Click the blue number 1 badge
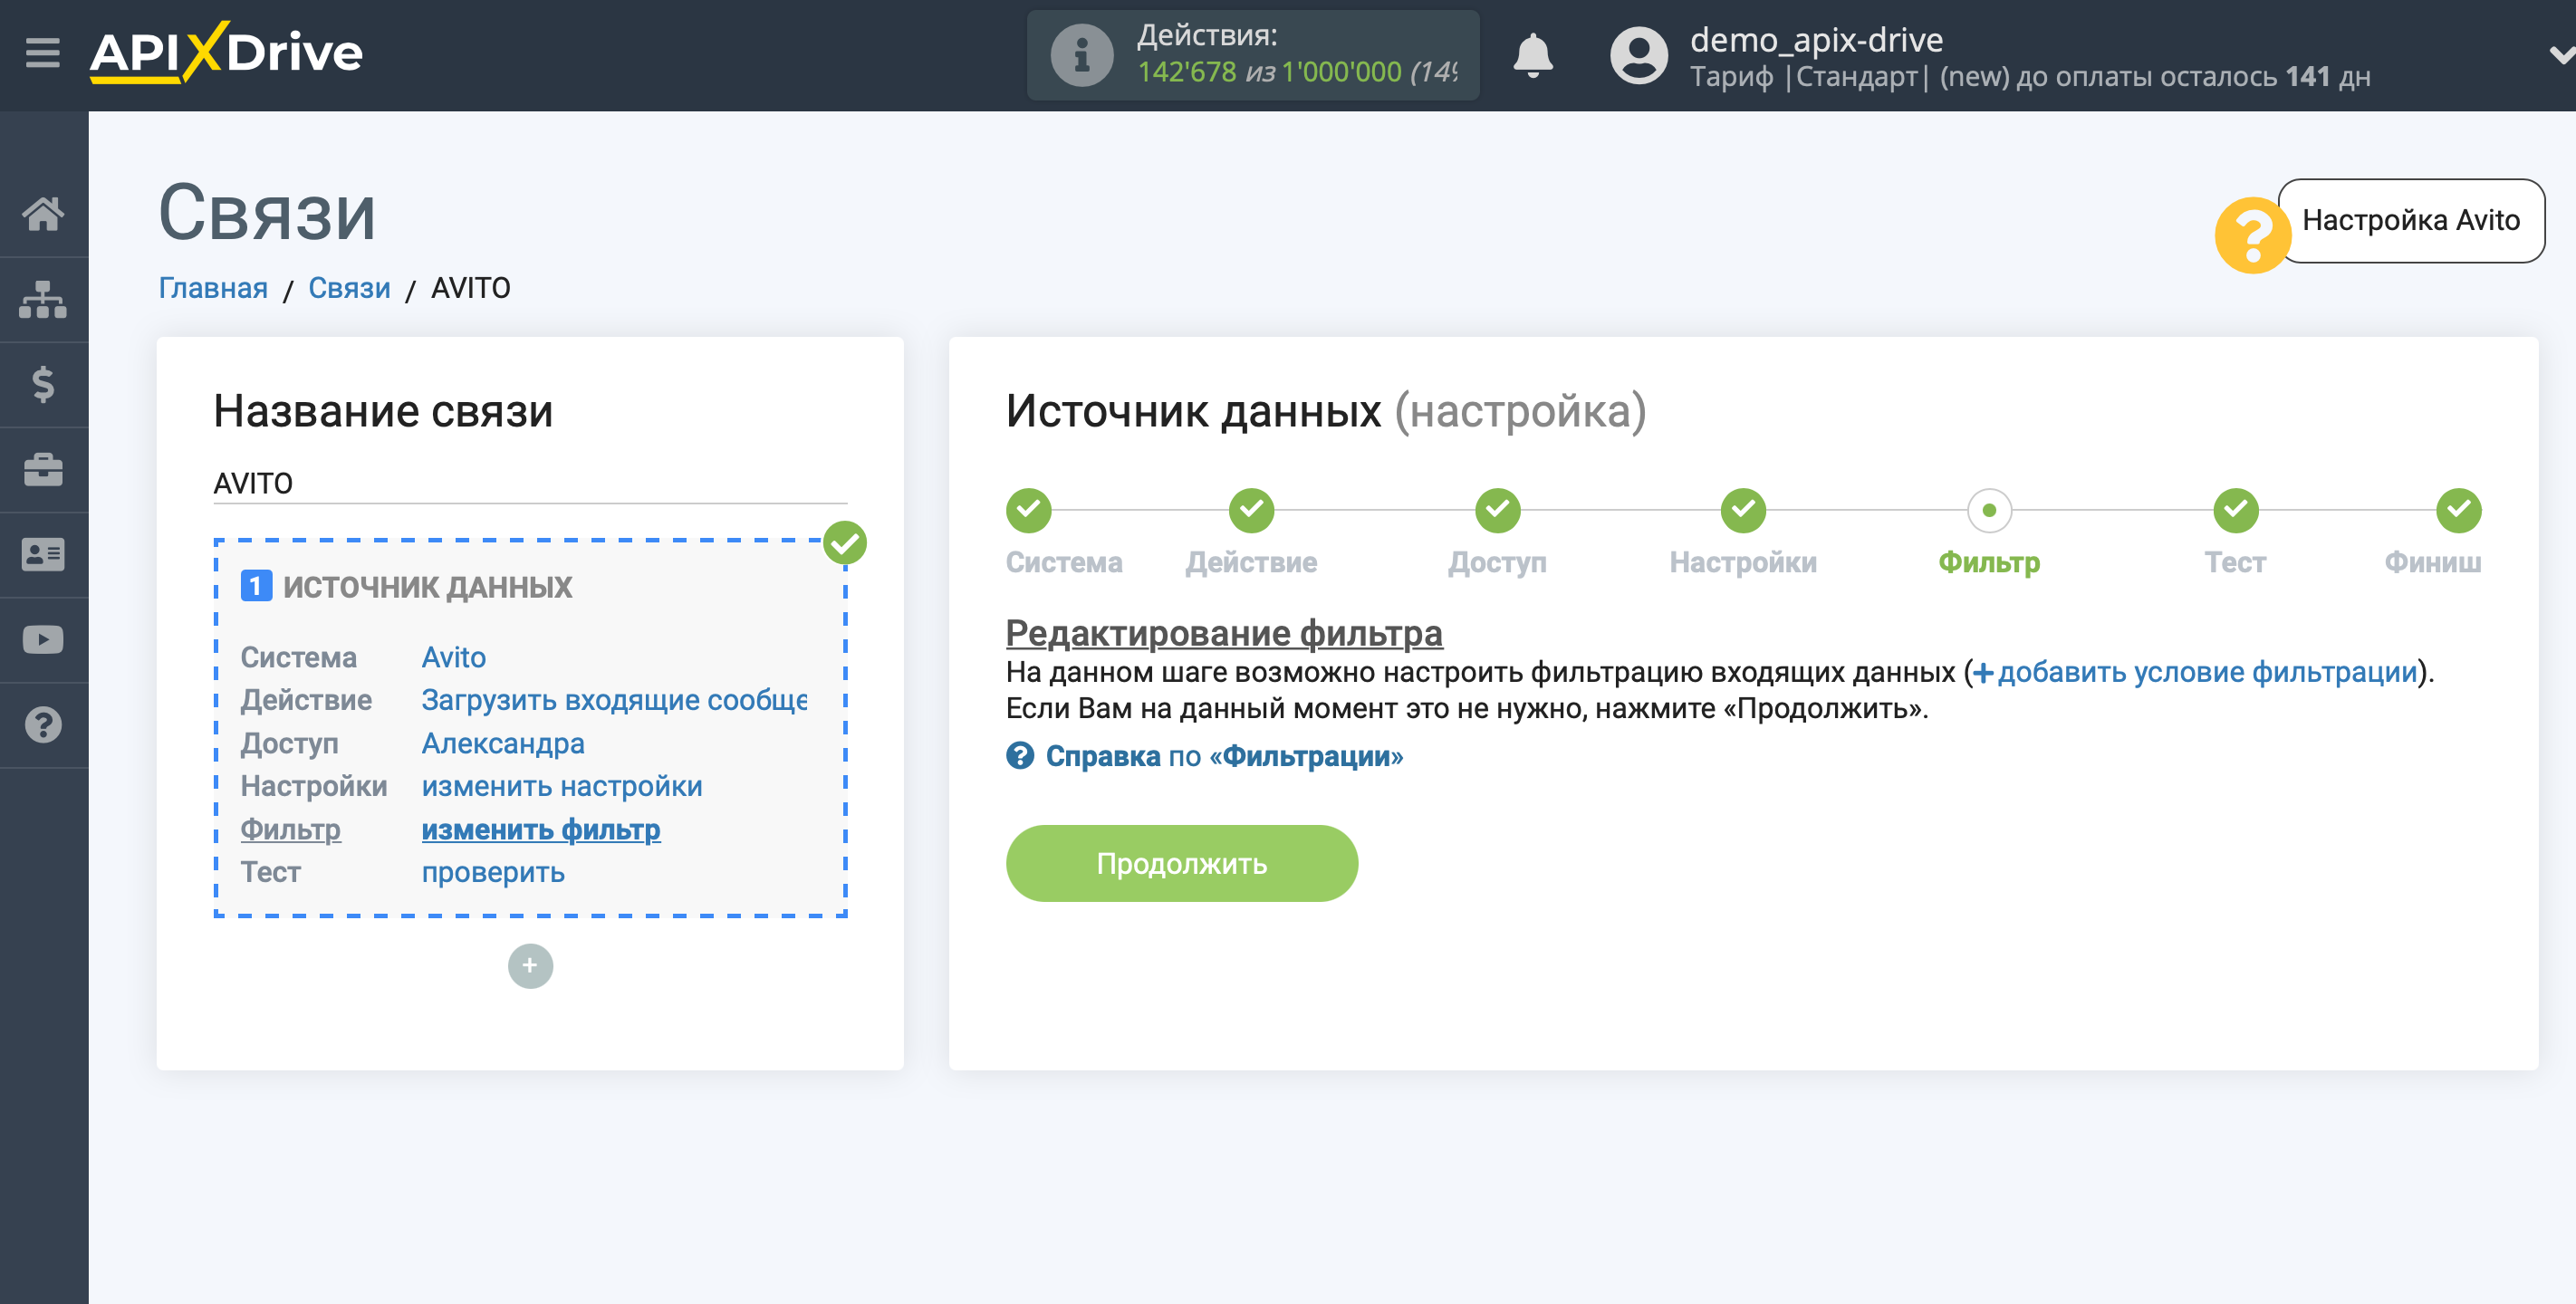The image size is (2576, 1304). [x=256, y=586]
